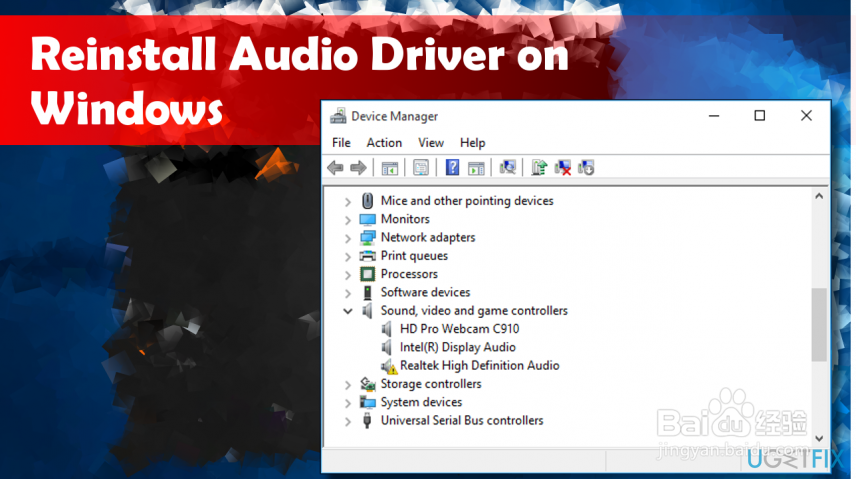Select the Processors chip icon
Image resolution: width=856 pixels, height=479 pixels.
(367, 274)
